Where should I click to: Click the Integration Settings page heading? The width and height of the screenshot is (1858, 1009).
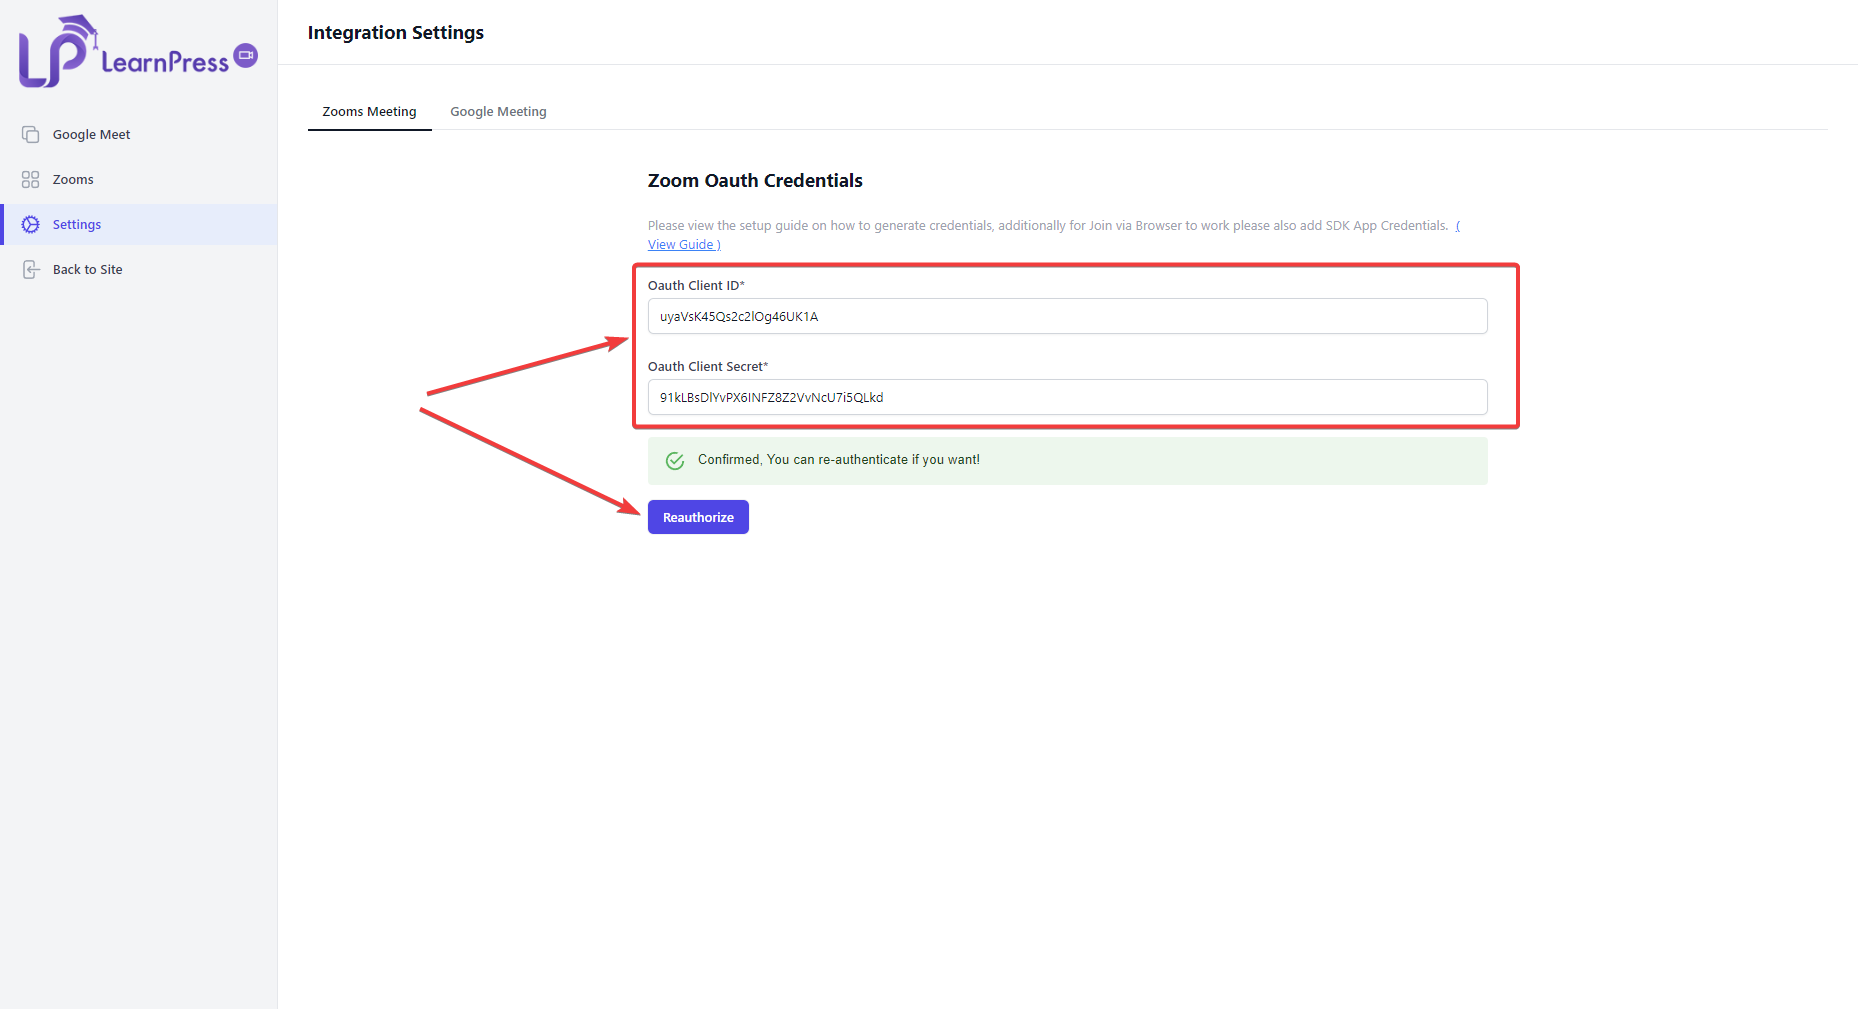395,32
